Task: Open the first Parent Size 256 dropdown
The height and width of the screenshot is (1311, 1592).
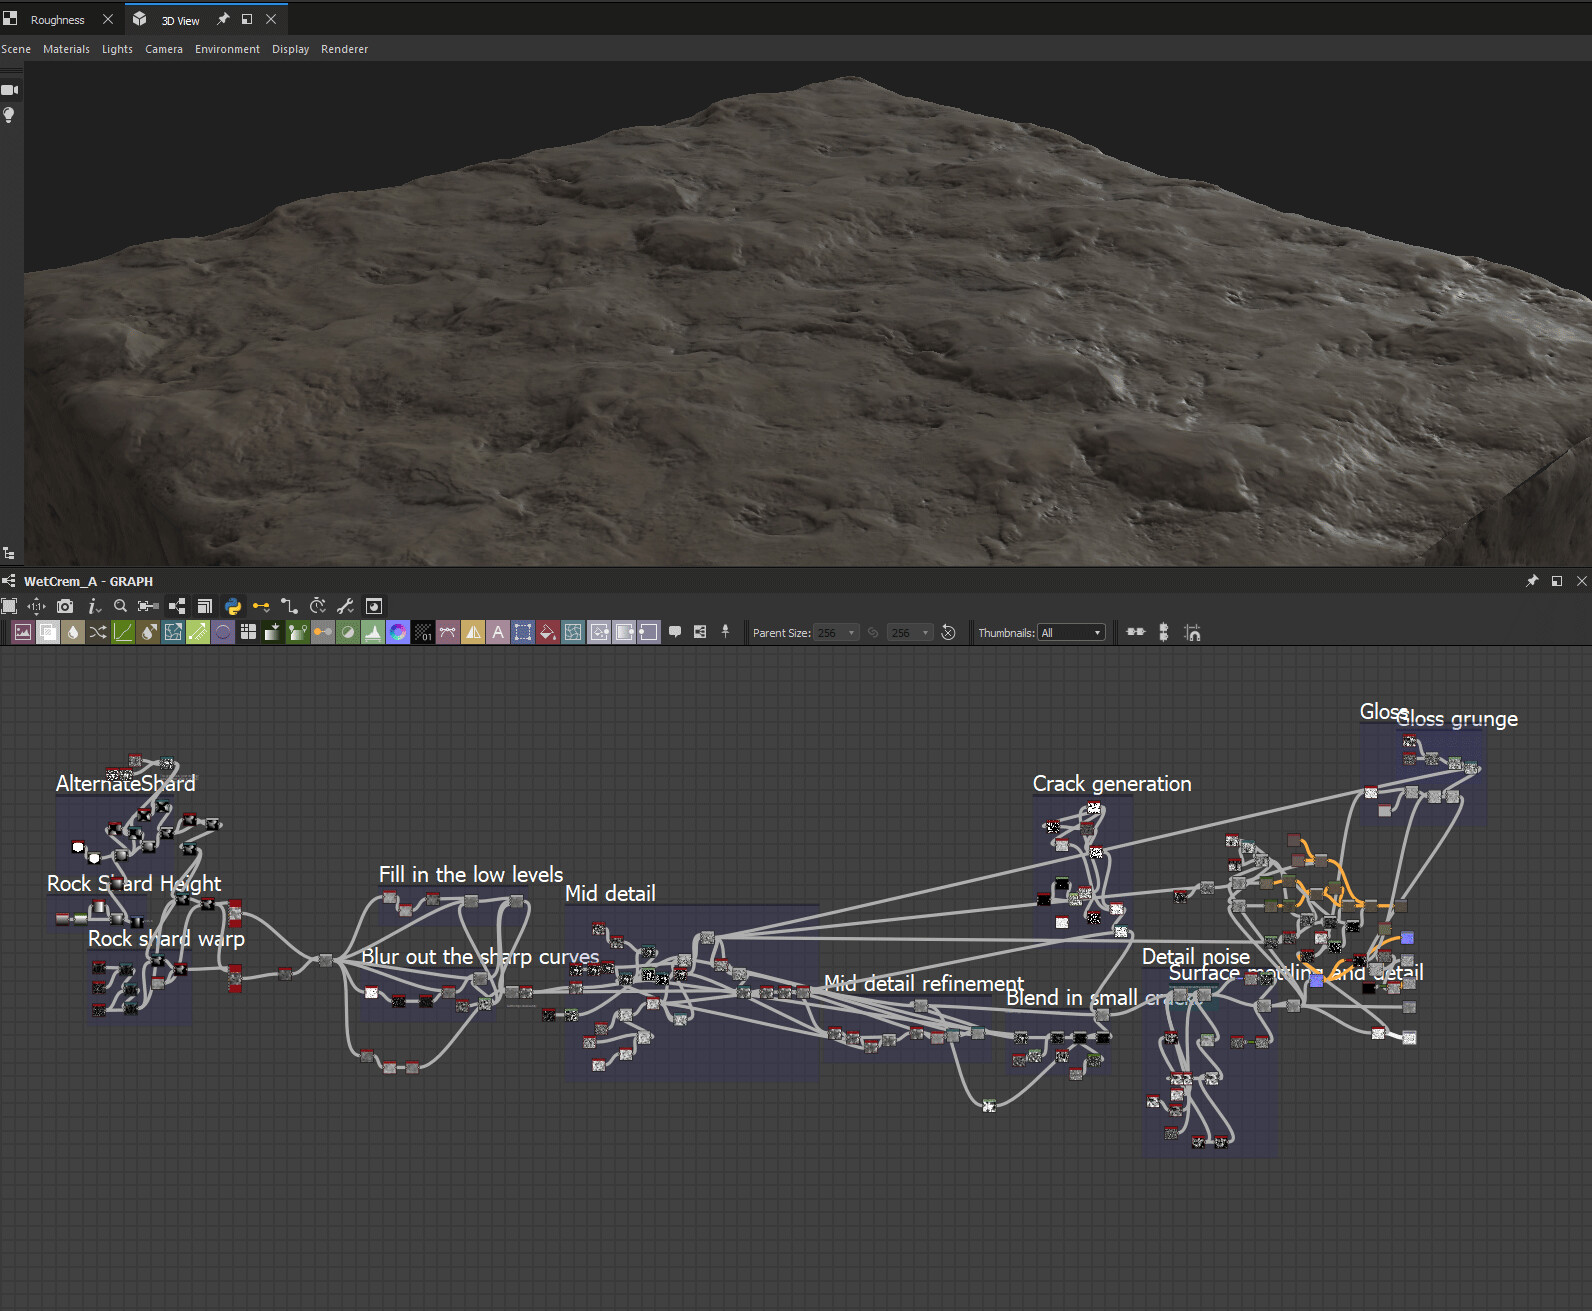Action: click(x=837, y=633)
